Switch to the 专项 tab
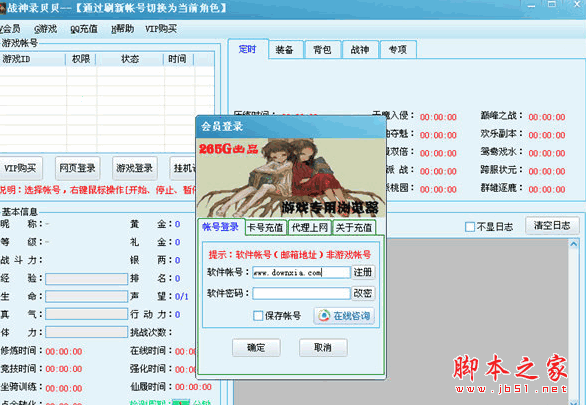The height and width of the screenshot is (405, 586). 398,49
